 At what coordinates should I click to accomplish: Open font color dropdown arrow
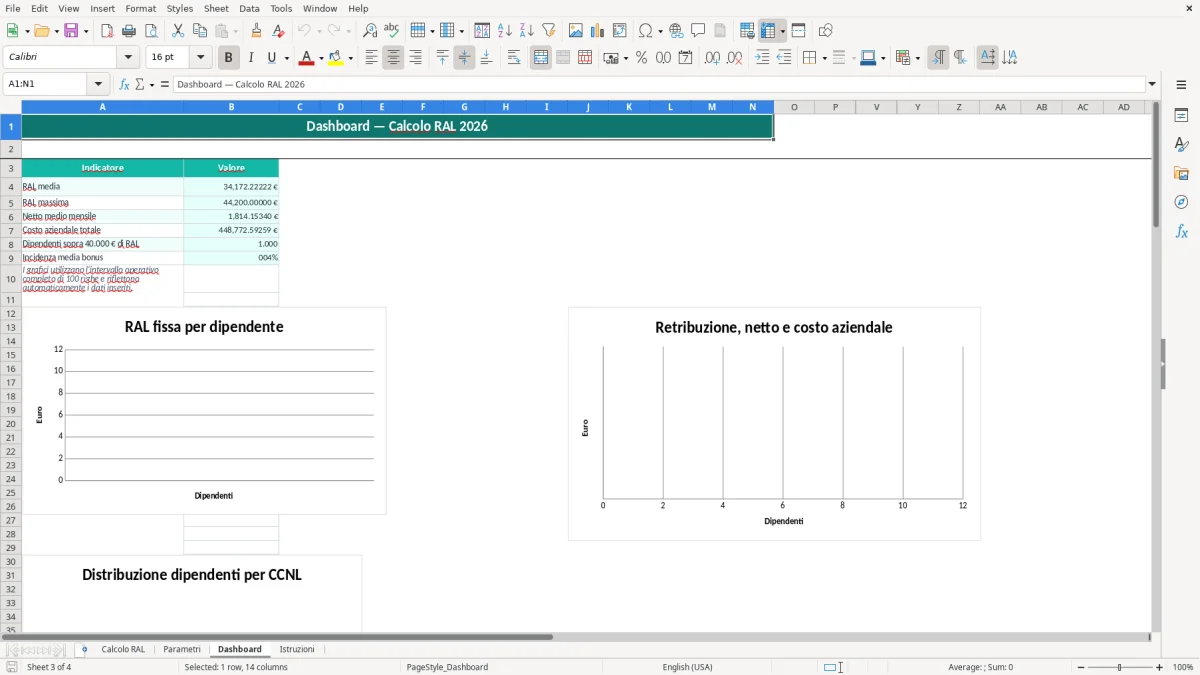(x=322, y=59)
